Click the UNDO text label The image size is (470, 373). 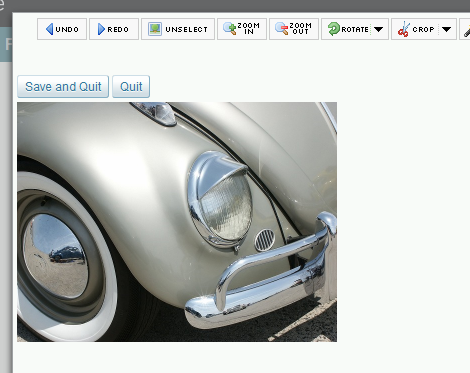67,29
